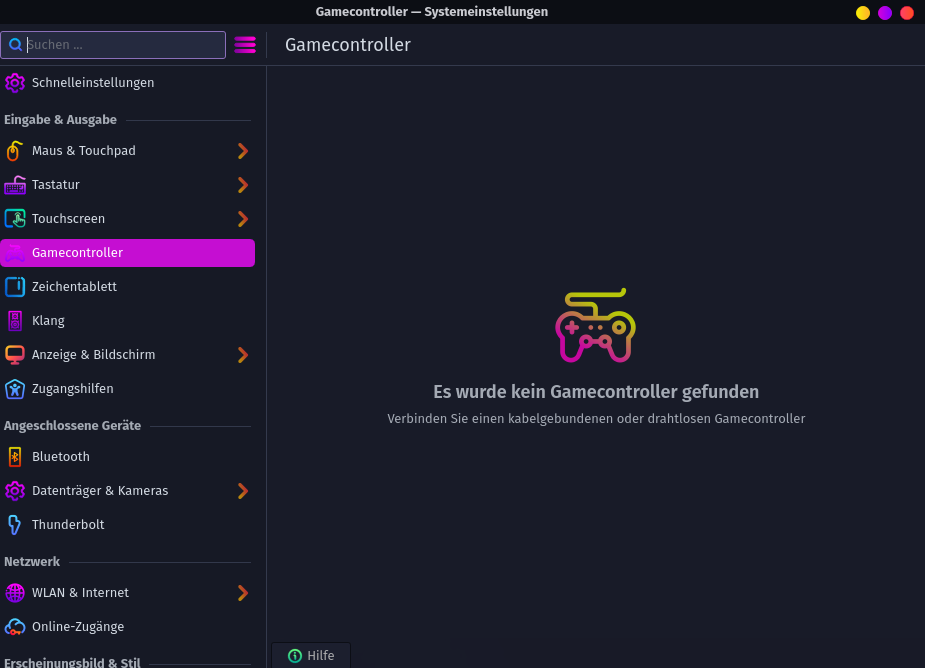
Task: Expand WLAN & Internet arrow
Action: click(x=242, y=593)
